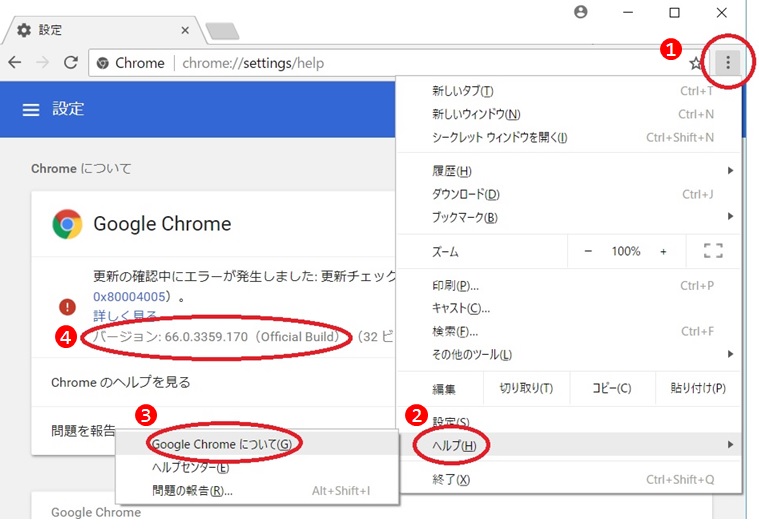Viewport: 759px width, 531px height.
Task: Click the bookmark star icon
Action: click(x=696, y=63)
